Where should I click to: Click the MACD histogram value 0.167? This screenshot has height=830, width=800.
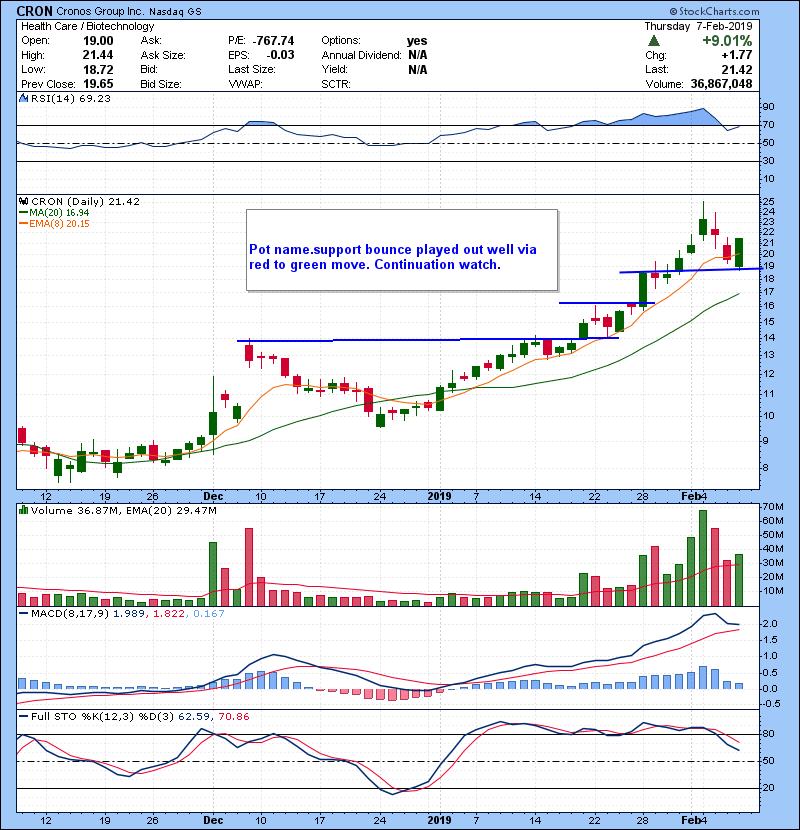[x=209, y=614]
